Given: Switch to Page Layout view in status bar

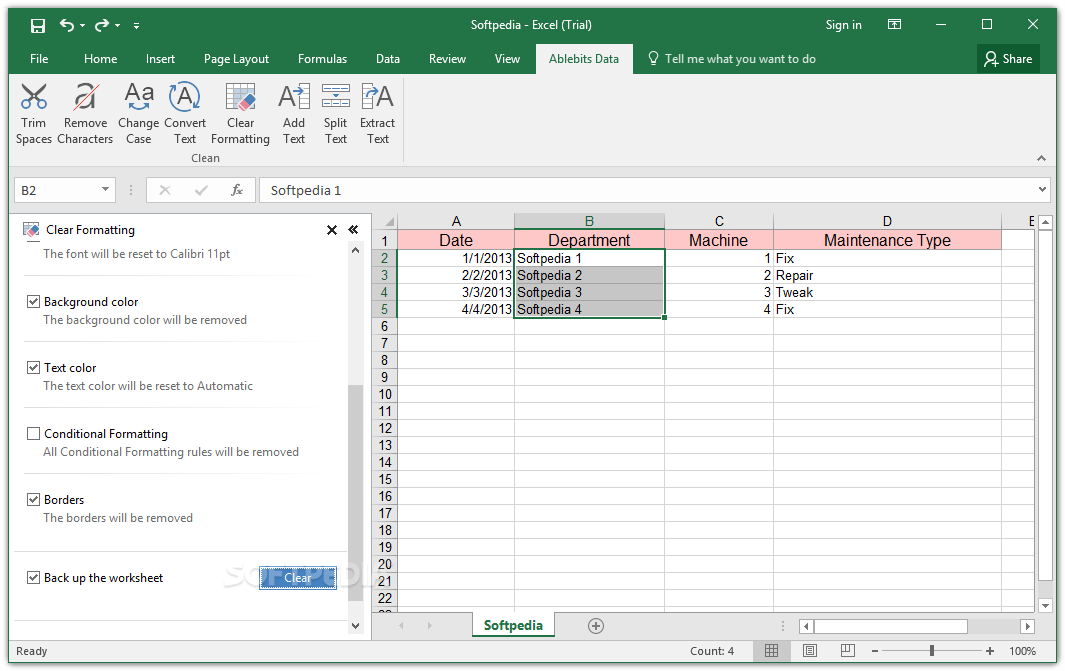Looking at the screenshot, I should point(810,651).
